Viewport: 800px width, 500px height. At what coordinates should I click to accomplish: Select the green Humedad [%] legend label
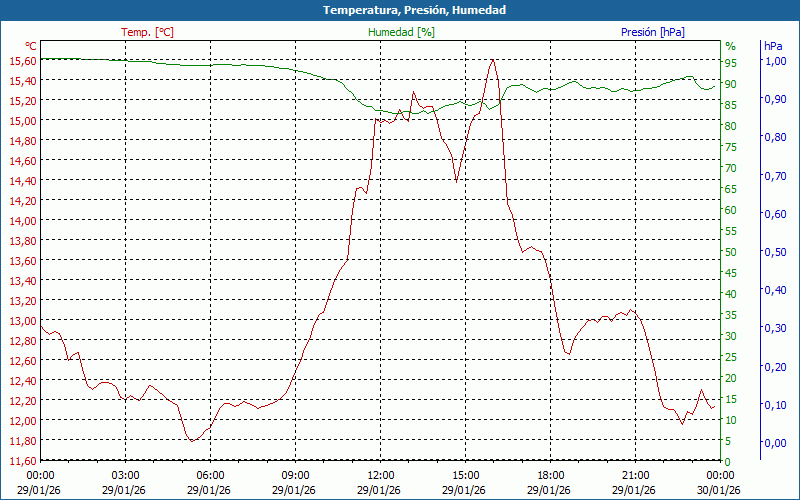coord(401,32)
